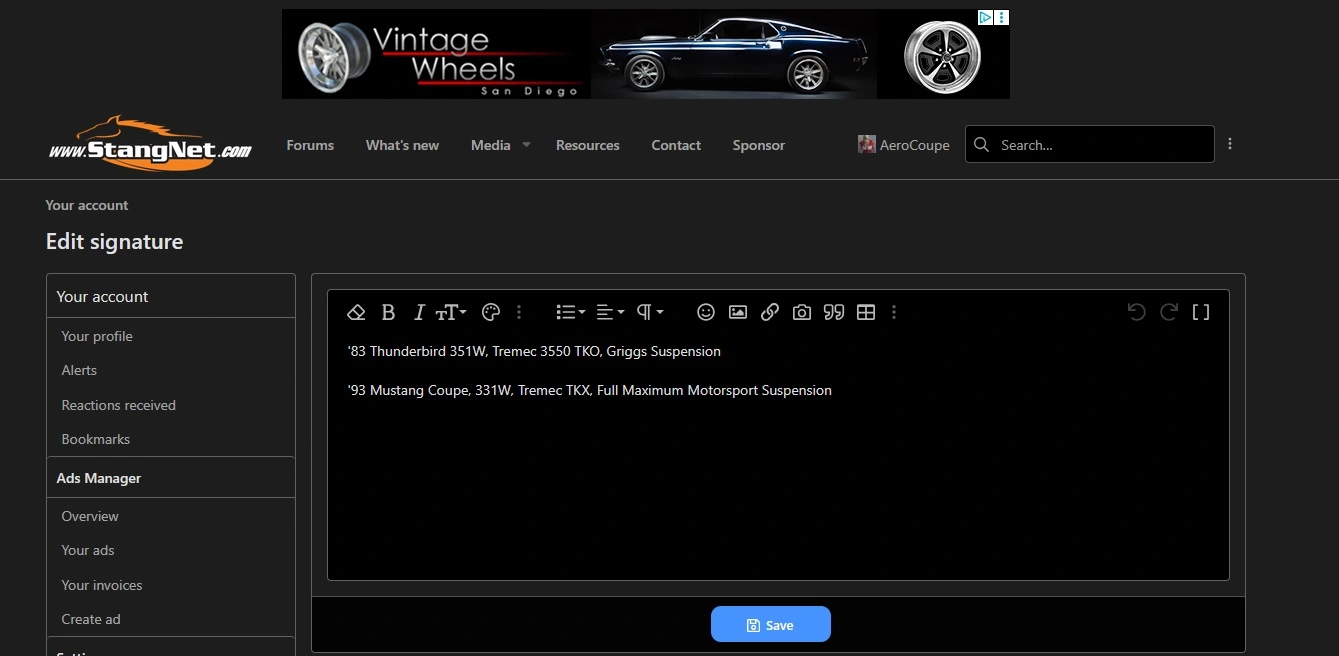Click the '93 Mustang Coupe signature line

click(x=590, y=390)
